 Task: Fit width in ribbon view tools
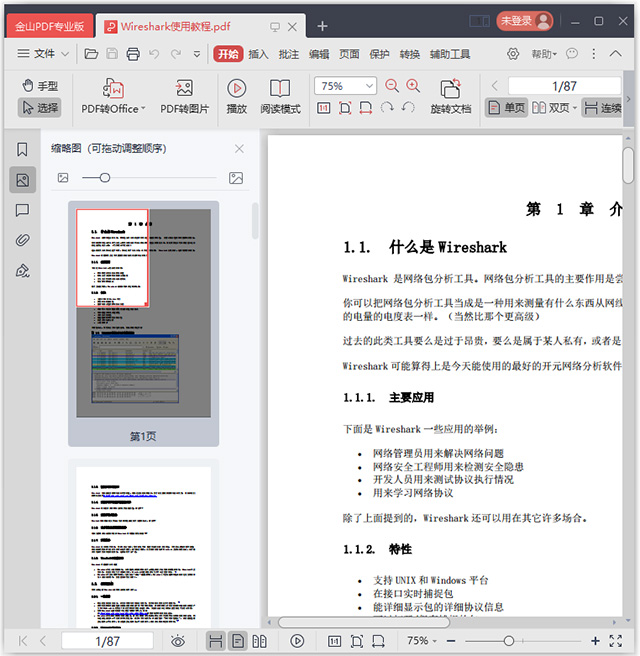[x=366, y=108]
